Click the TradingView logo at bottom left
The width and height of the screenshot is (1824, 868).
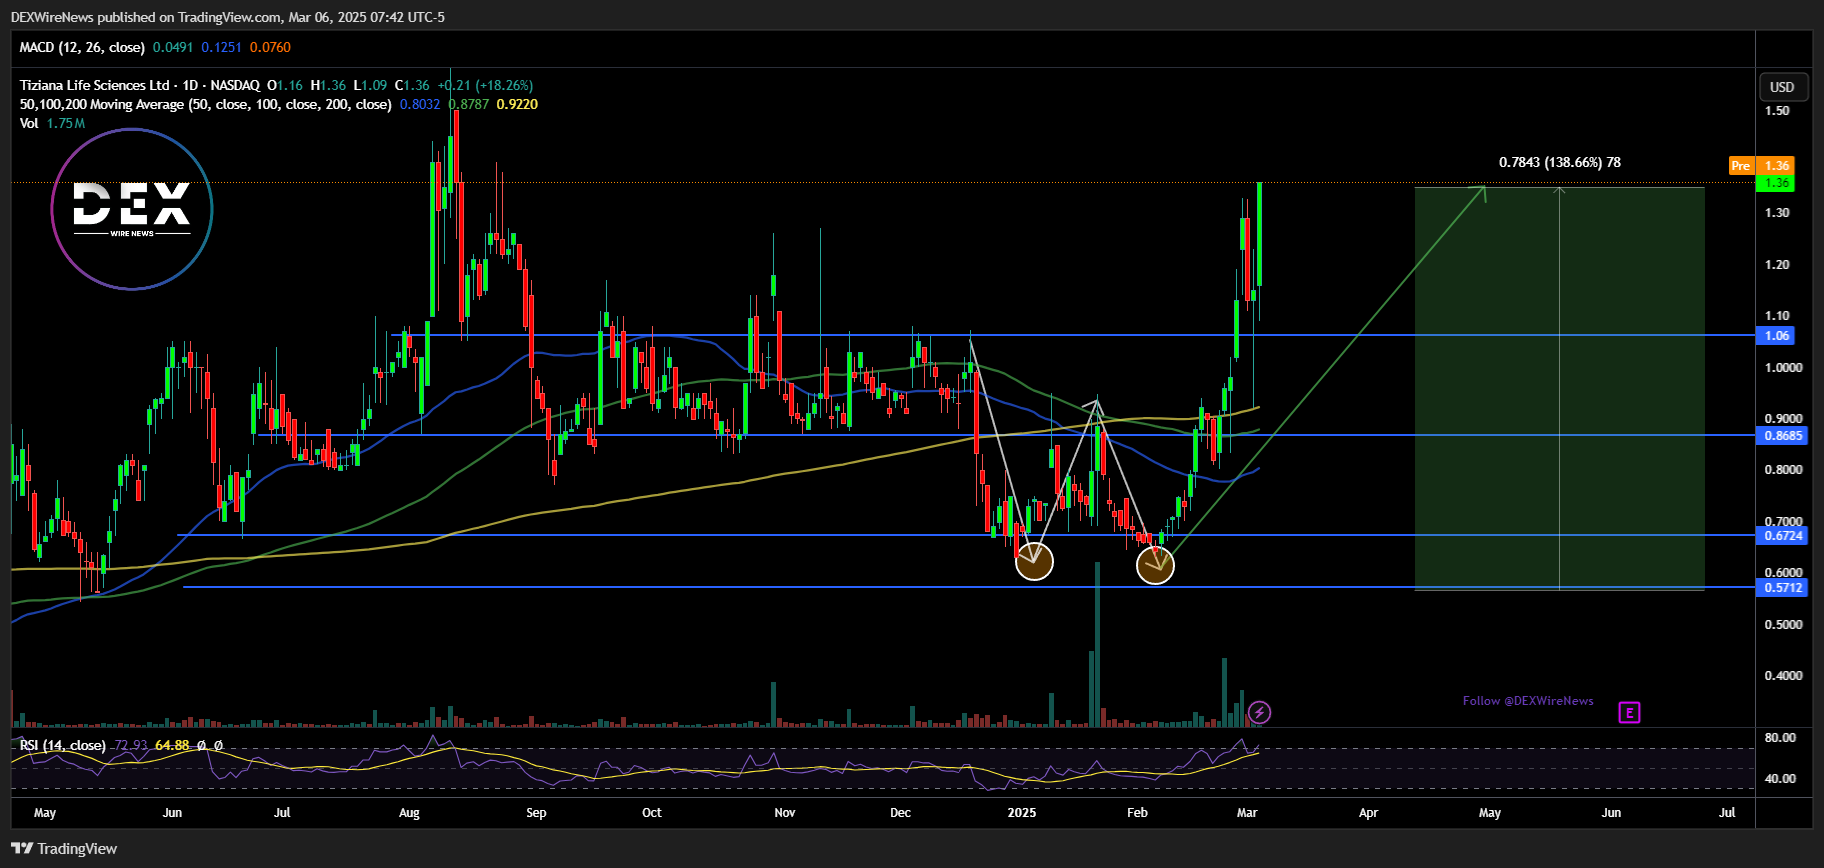(x=64, y=848)
